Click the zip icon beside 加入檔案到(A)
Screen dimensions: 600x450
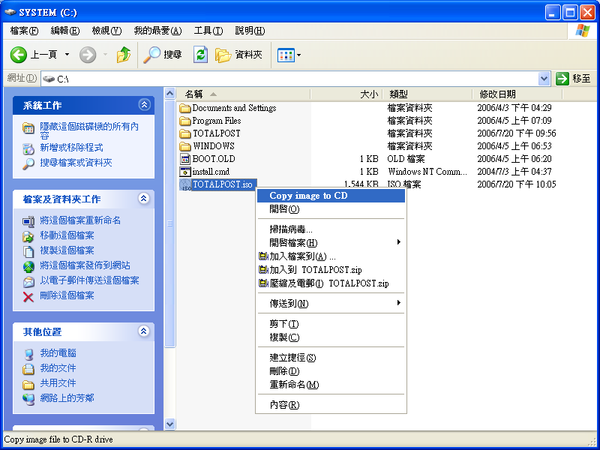[263, 256]
